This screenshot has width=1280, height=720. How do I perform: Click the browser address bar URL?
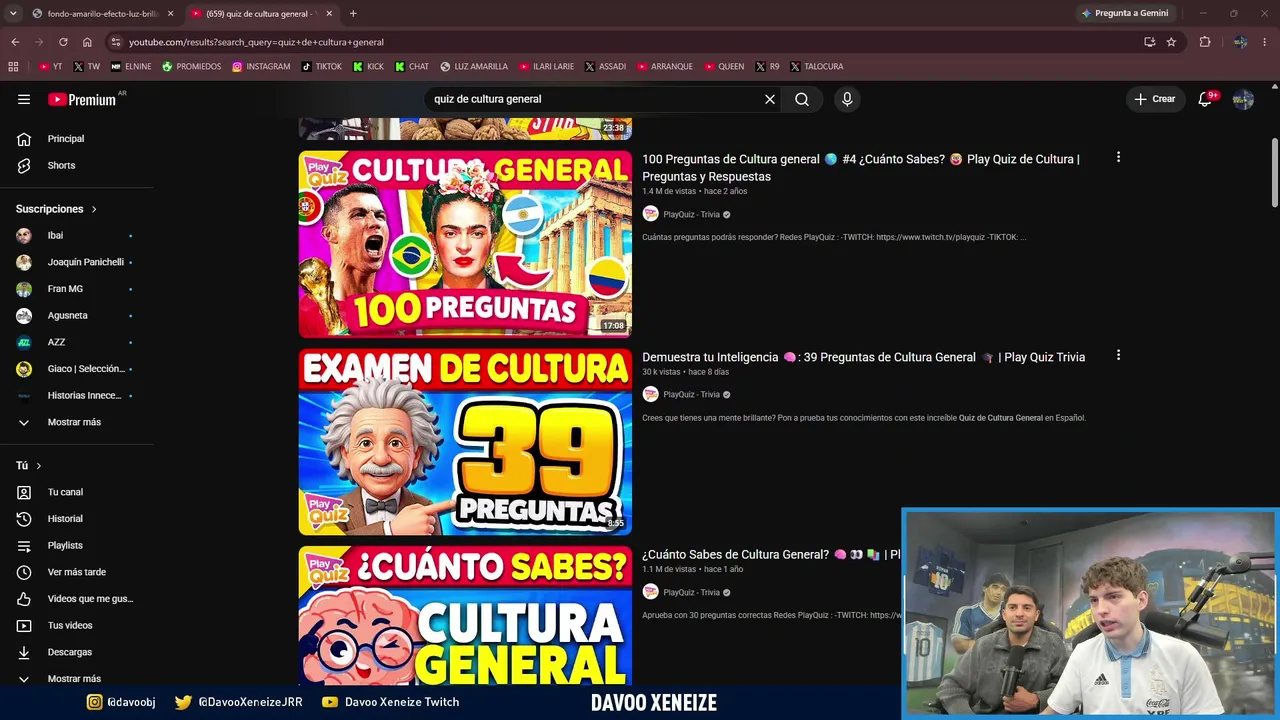pos(256,42)
